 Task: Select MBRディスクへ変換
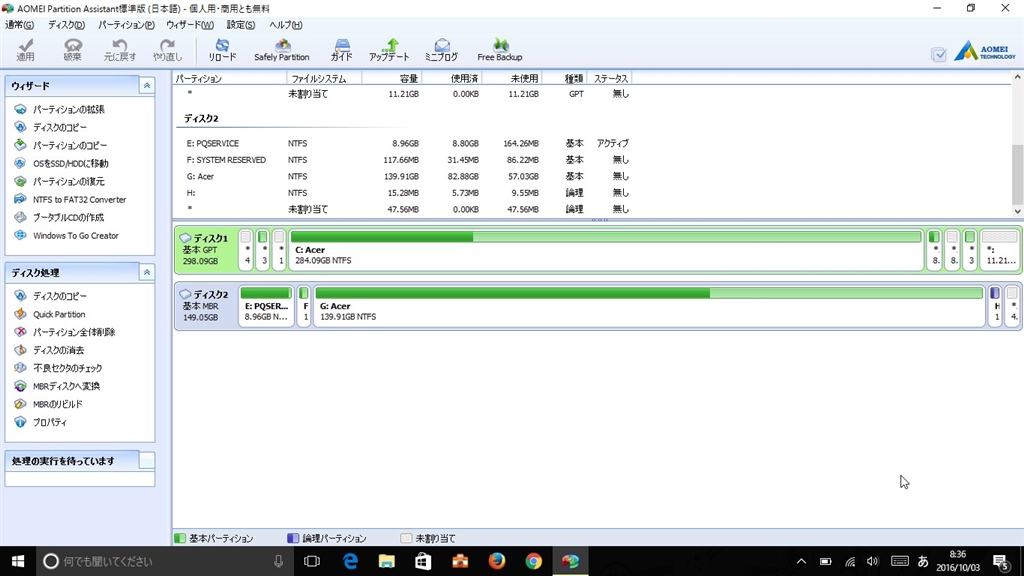(x=66, y=386)
